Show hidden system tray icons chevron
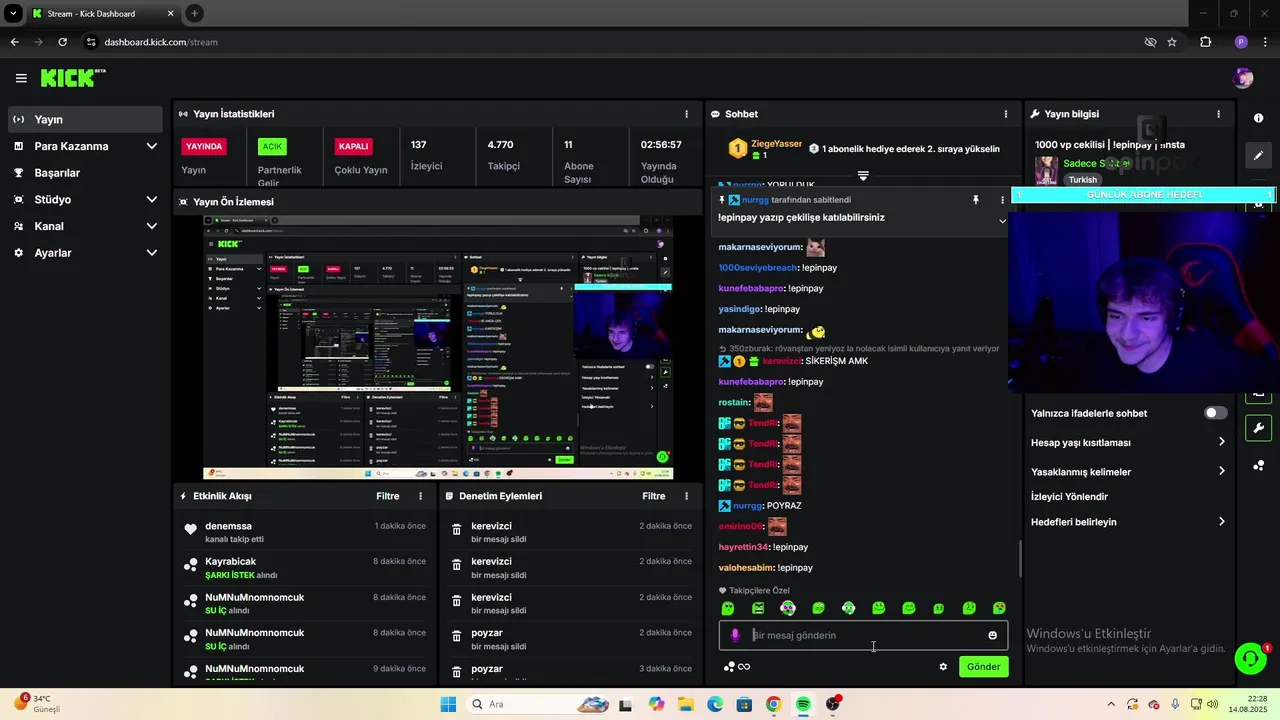 [1110, 704]
